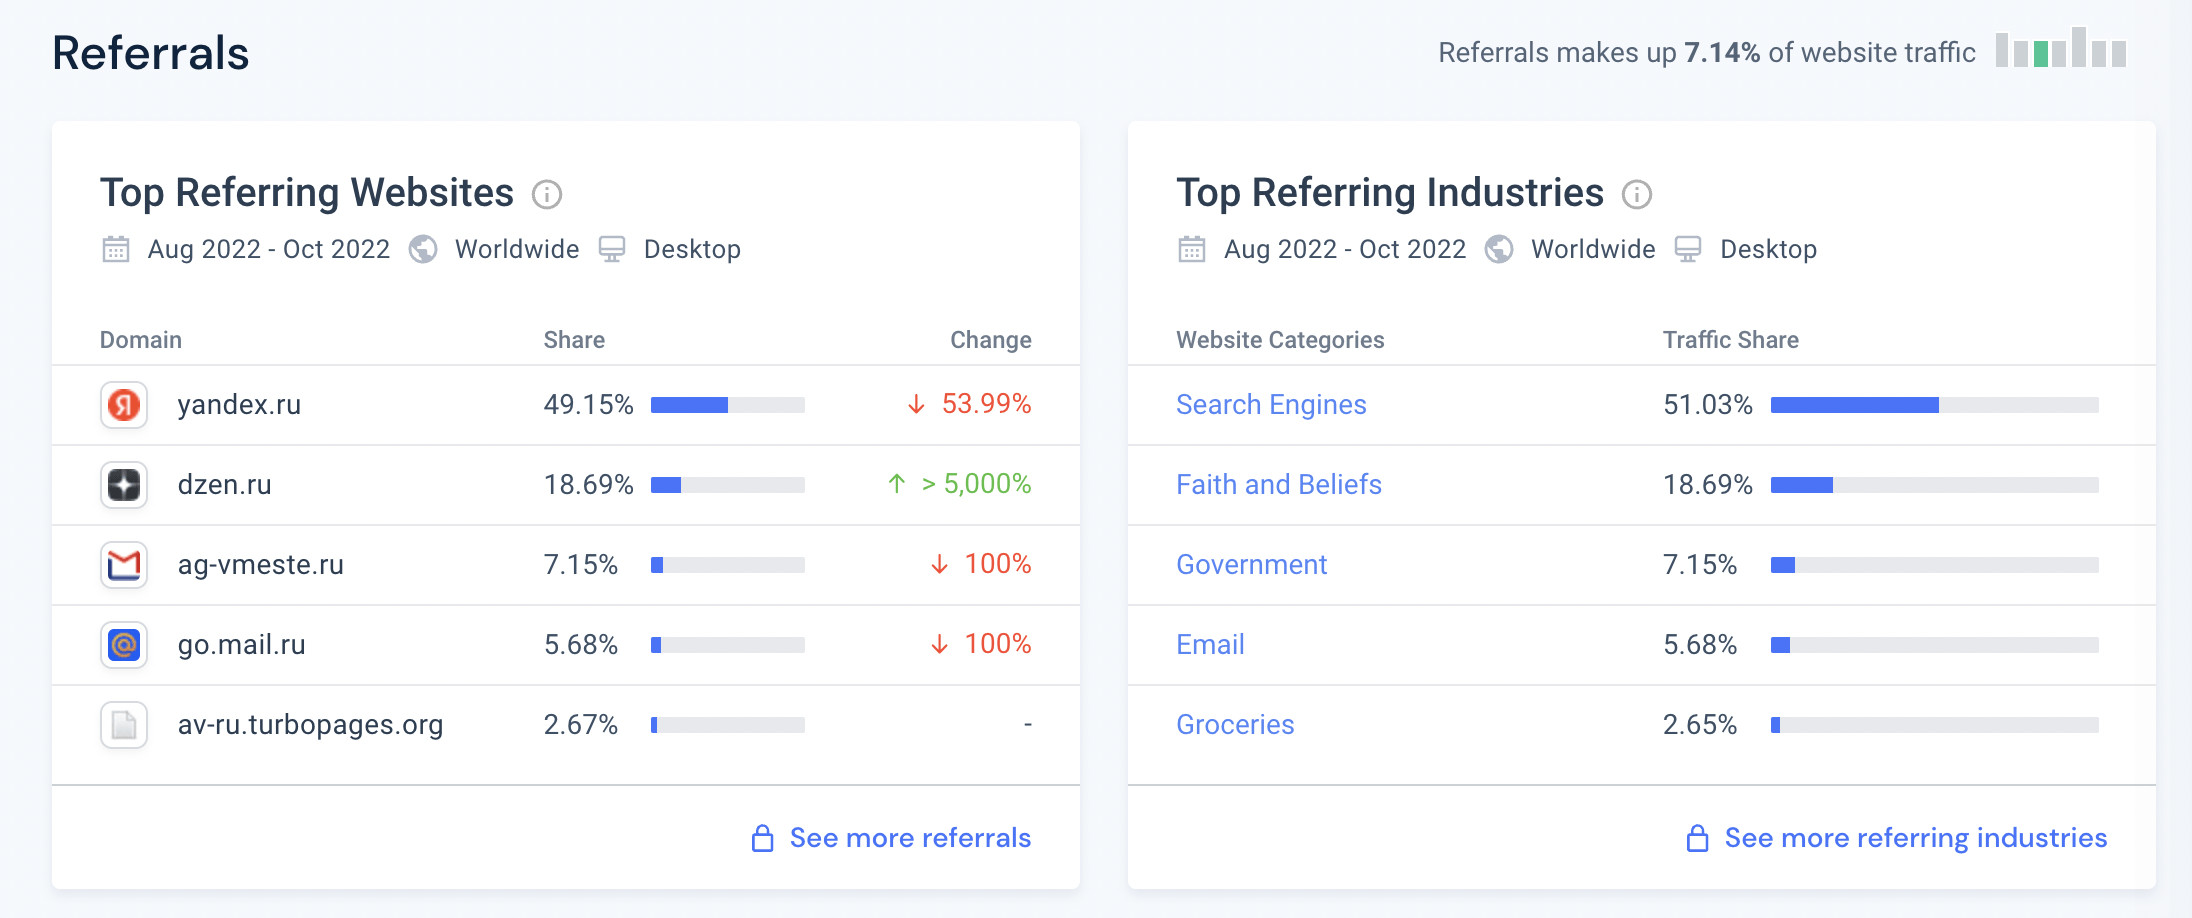Select the Government category link
The height and width of the screenshot is (918, 2192).
(x=1251, y=565)
